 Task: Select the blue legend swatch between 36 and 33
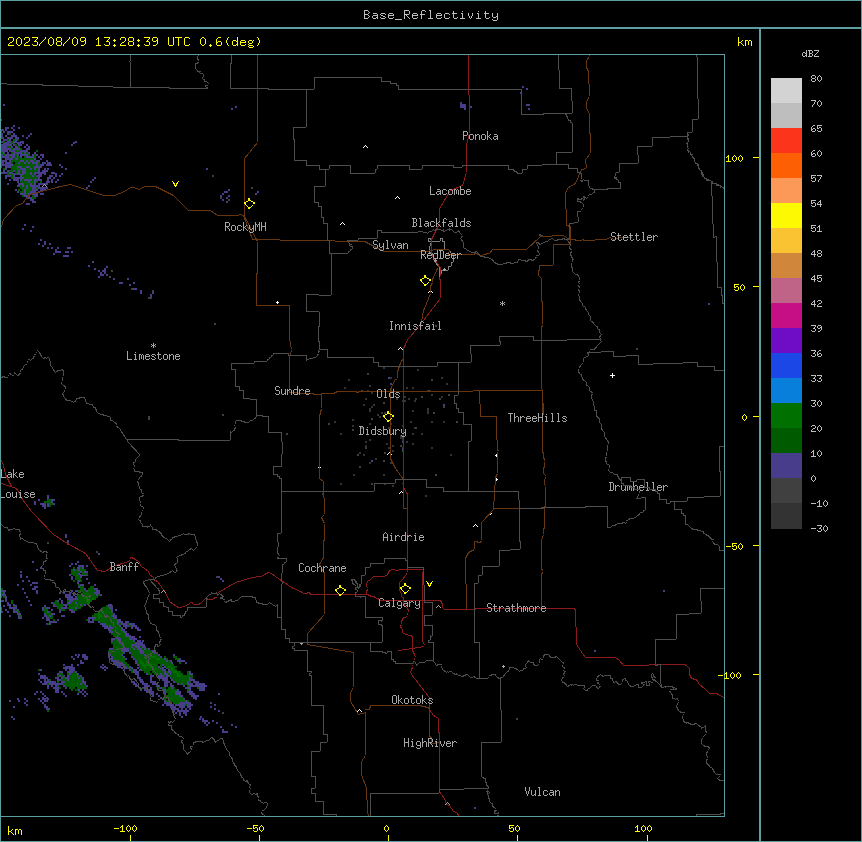786,365
